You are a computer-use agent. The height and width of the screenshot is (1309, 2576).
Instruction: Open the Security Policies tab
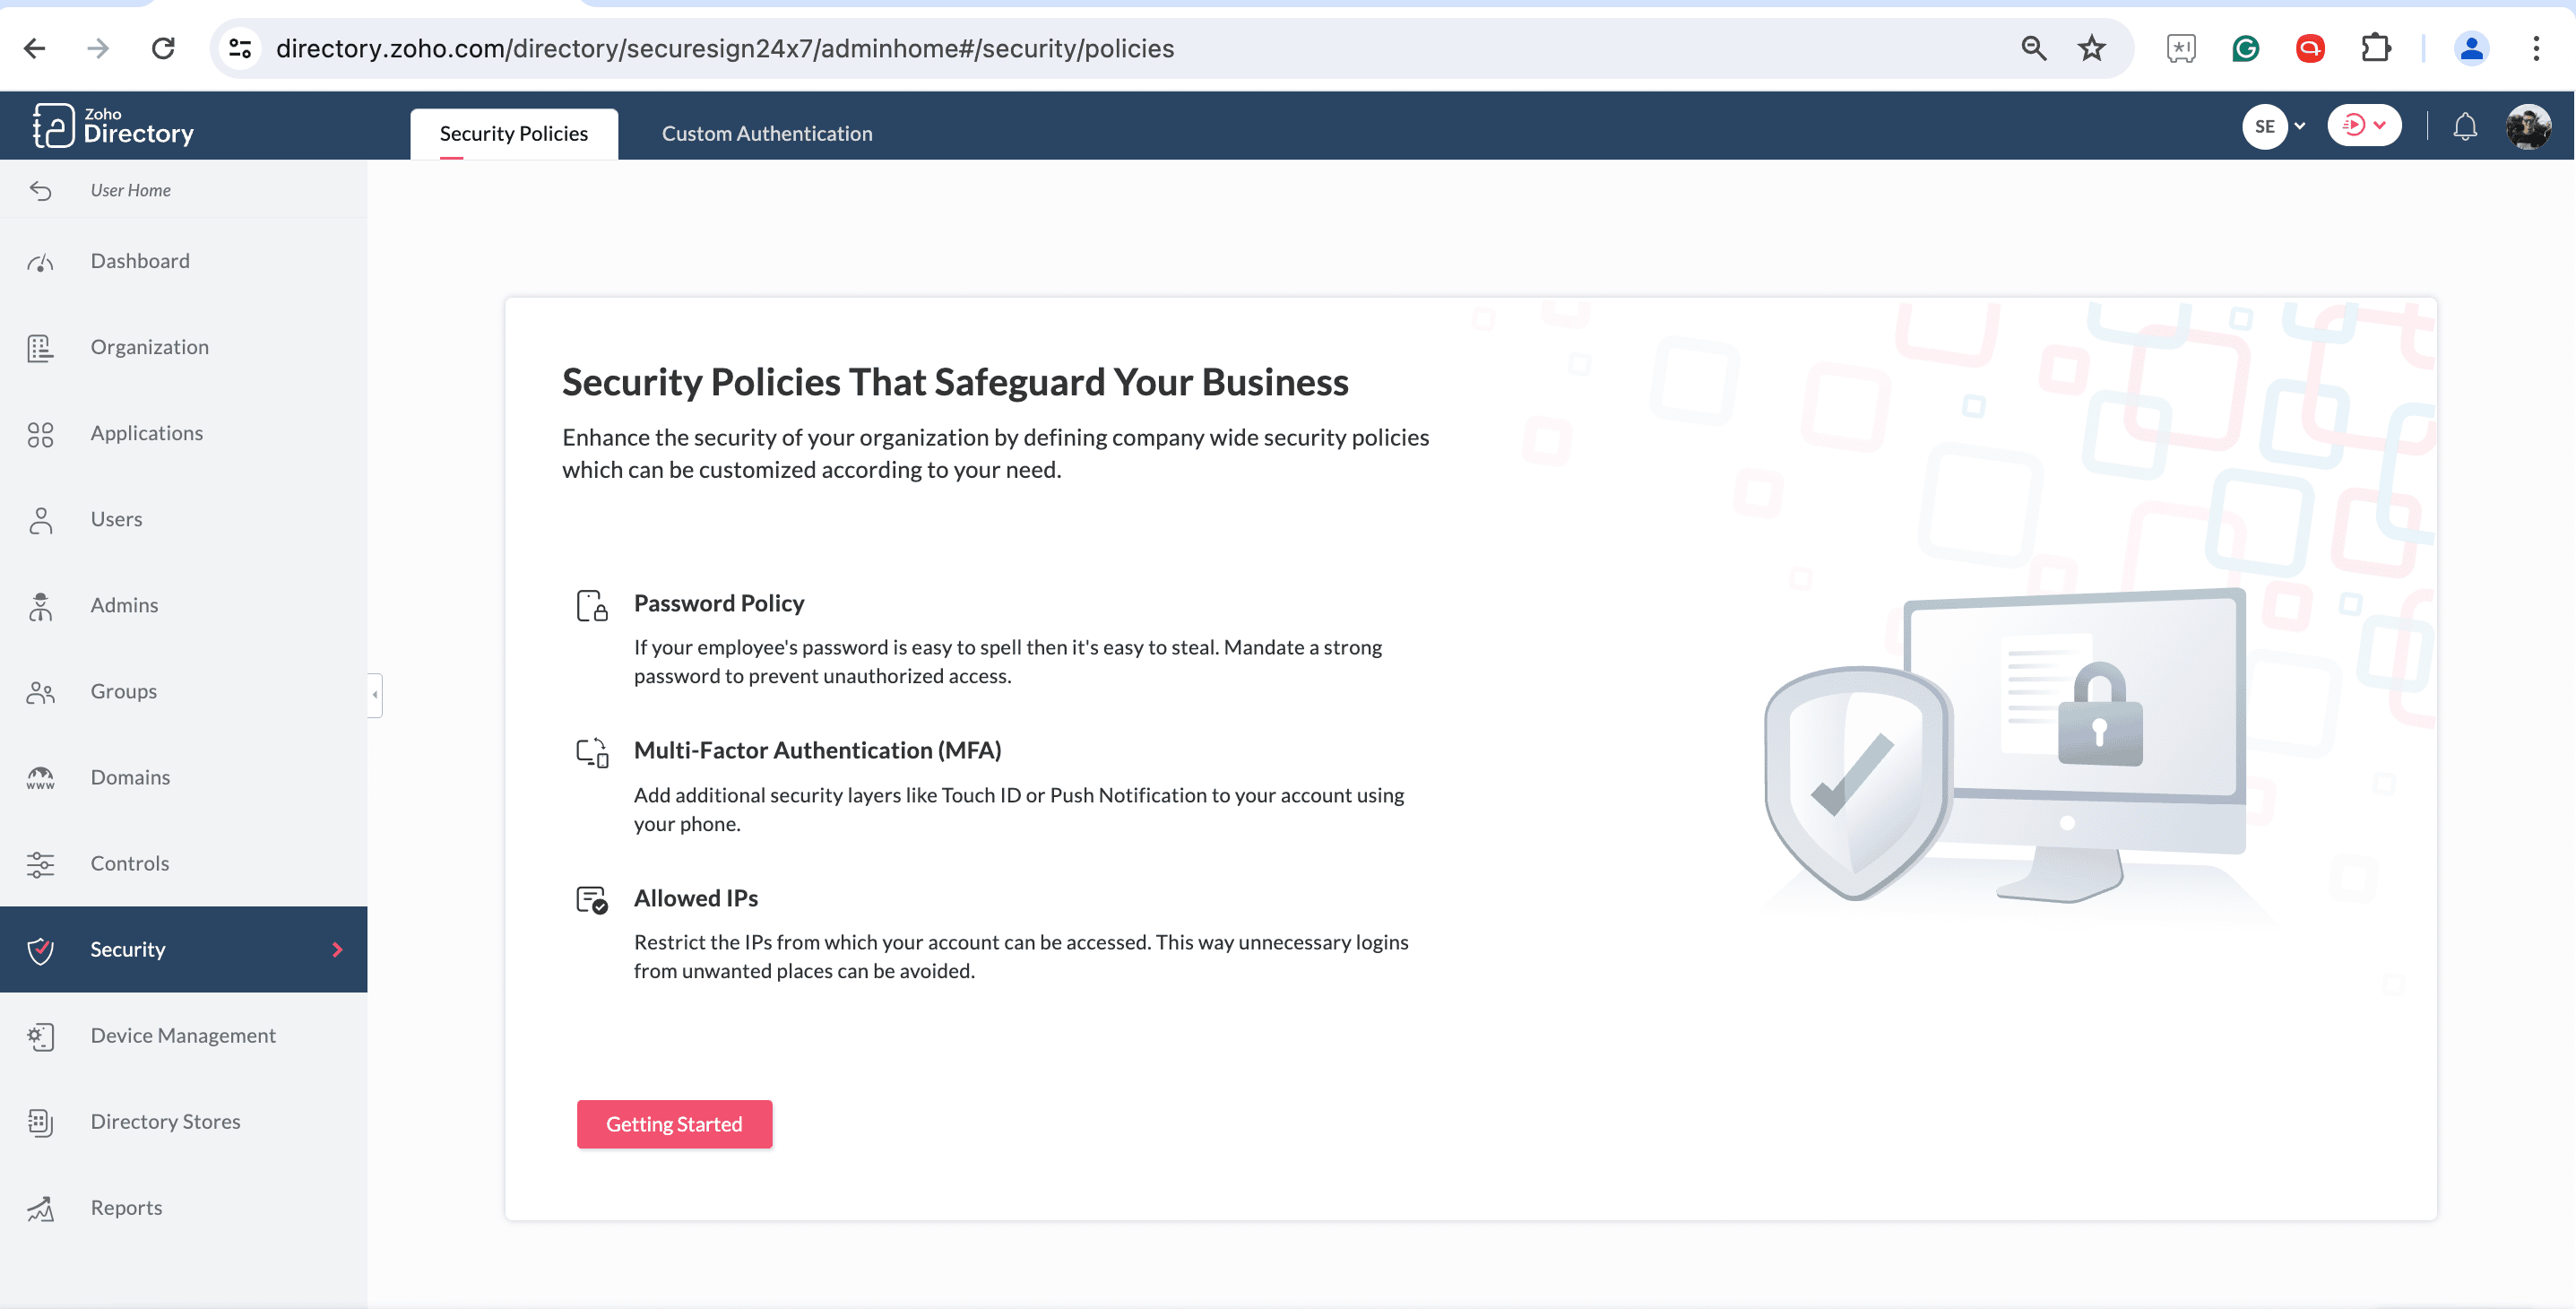[514, 132]
